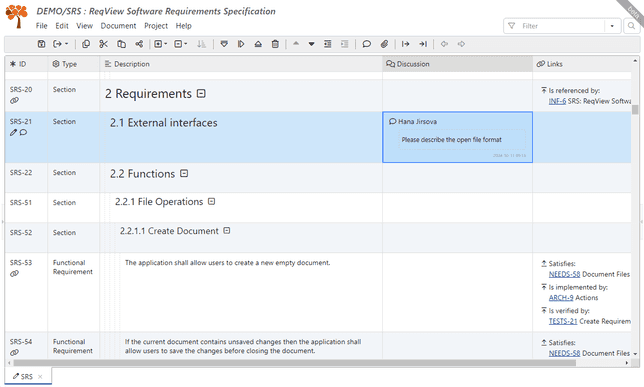Open NEEDS-58 link in SRS-54 row
Screen dimensions: 644x387
pos(564,353)
